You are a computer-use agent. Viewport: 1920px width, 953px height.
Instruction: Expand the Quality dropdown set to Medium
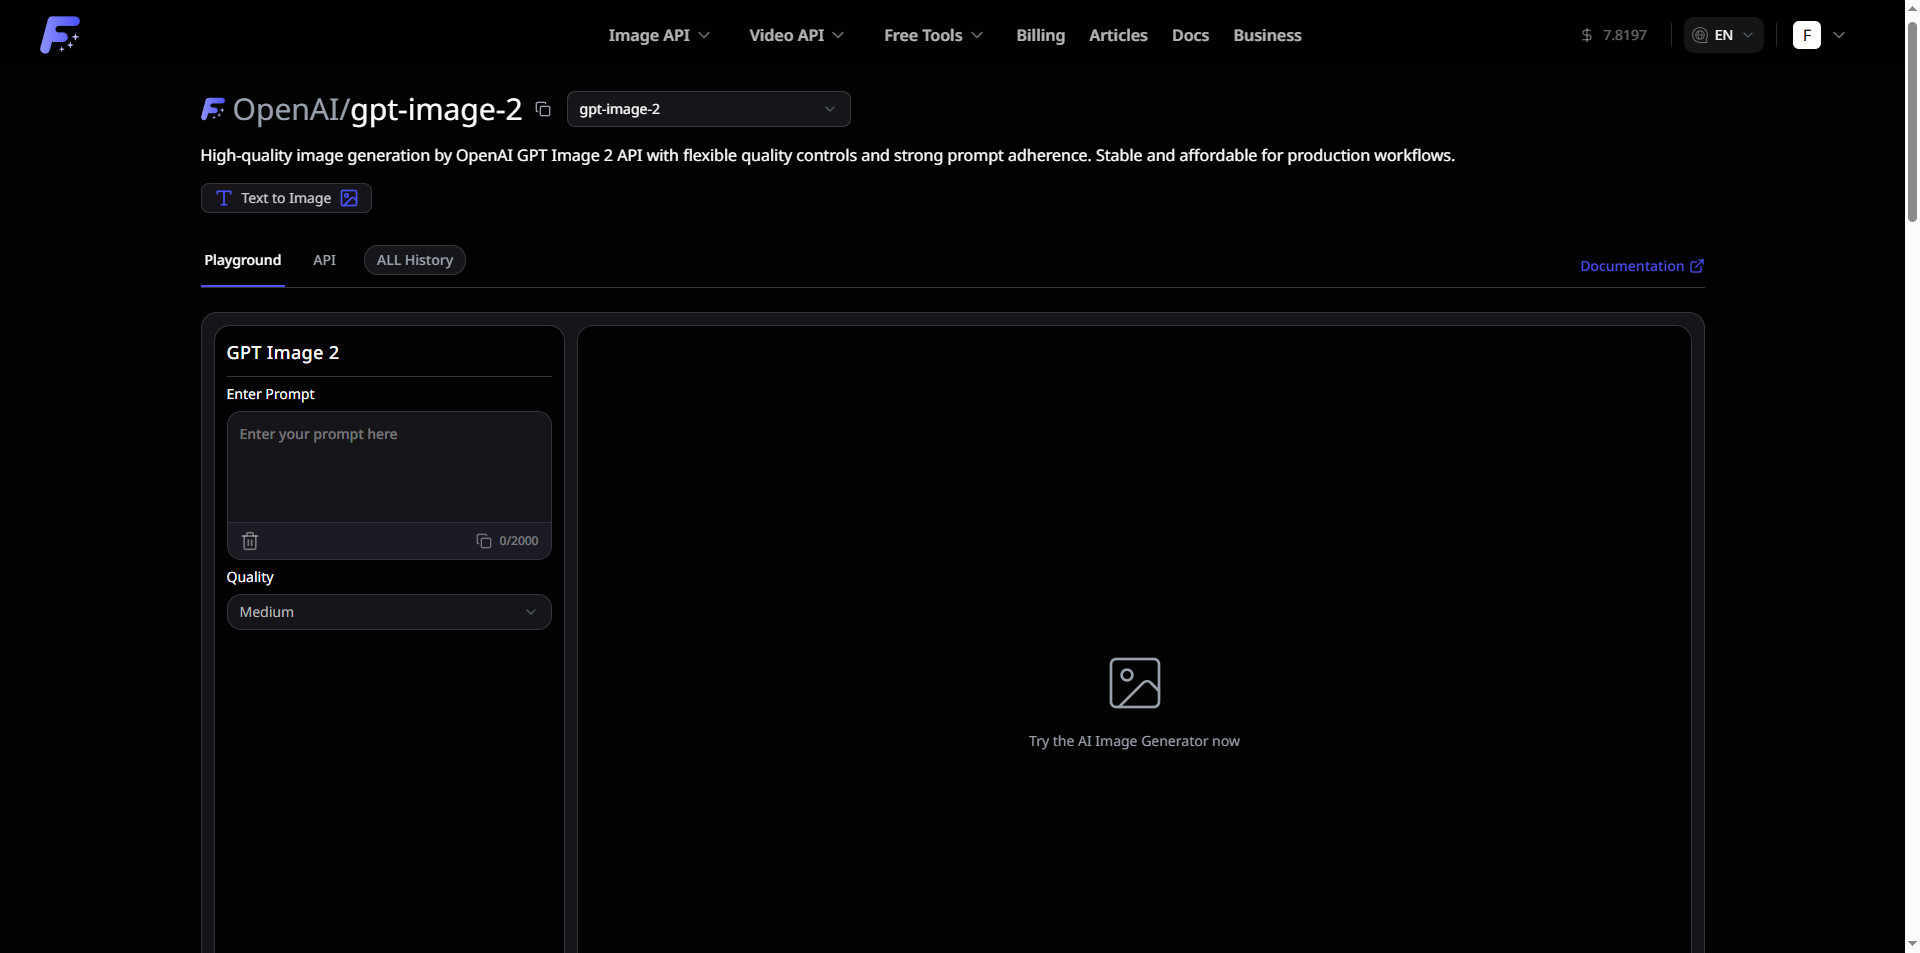click(389, 612)
